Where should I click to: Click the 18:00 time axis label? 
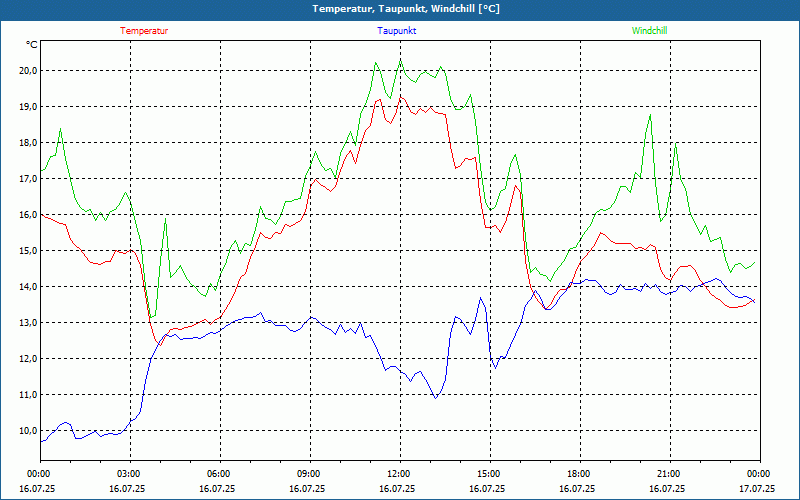click(580, 474)
